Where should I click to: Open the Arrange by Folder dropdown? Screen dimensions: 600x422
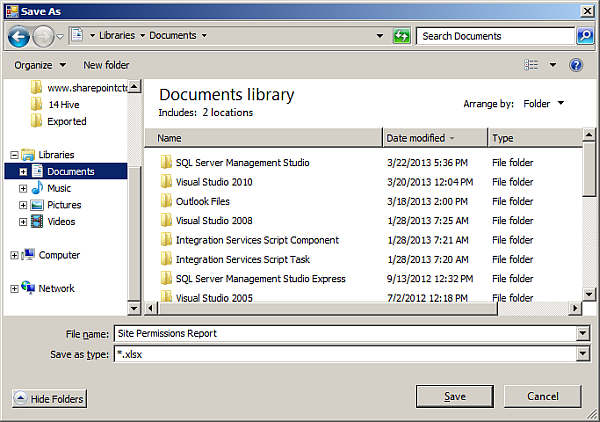click(x=544, y=103)
